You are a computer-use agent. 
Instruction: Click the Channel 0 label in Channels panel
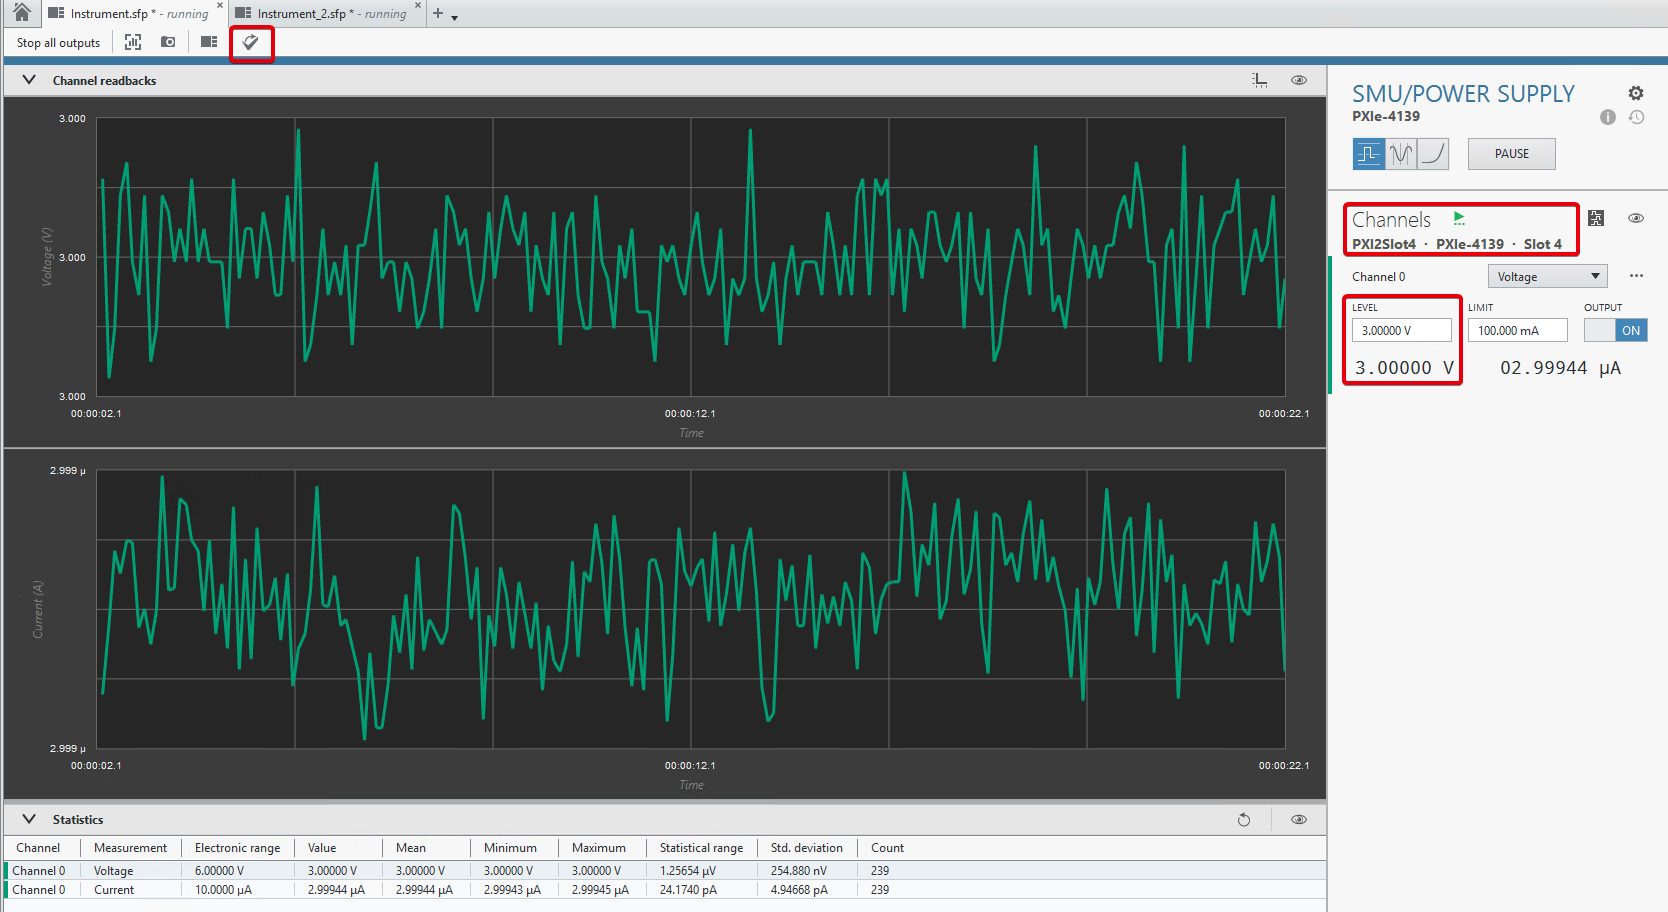pyautogui.click(x=1378, y=277)
